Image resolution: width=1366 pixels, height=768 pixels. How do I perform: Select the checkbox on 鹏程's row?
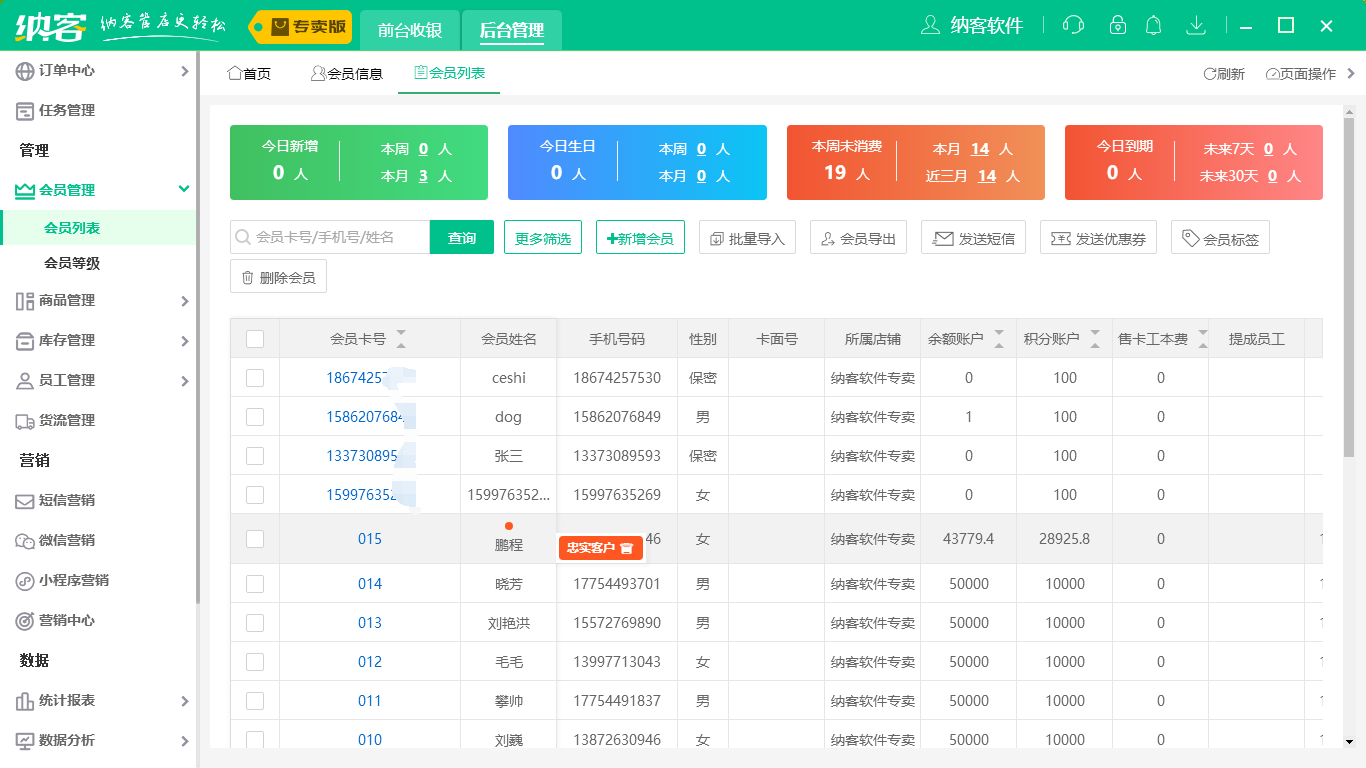tap(254, 538)
